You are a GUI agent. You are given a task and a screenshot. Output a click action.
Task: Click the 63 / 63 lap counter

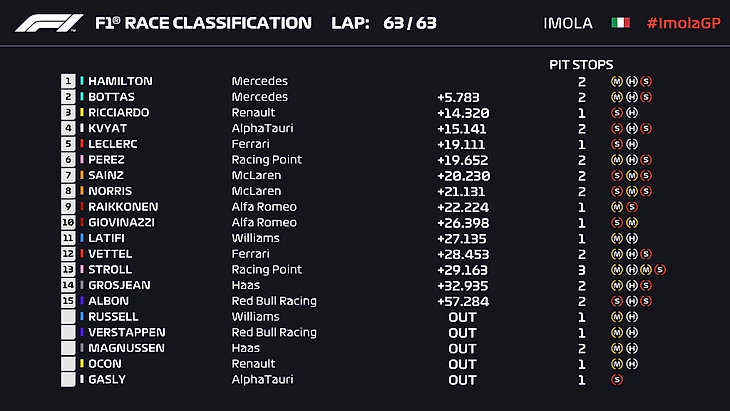click(410, 23)
